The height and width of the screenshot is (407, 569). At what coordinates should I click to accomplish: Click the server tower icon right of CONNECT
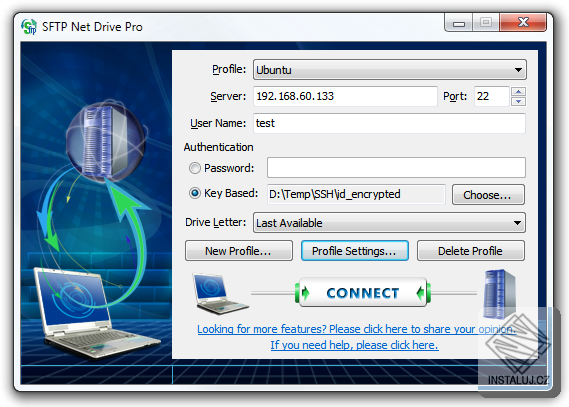[499, 294]
